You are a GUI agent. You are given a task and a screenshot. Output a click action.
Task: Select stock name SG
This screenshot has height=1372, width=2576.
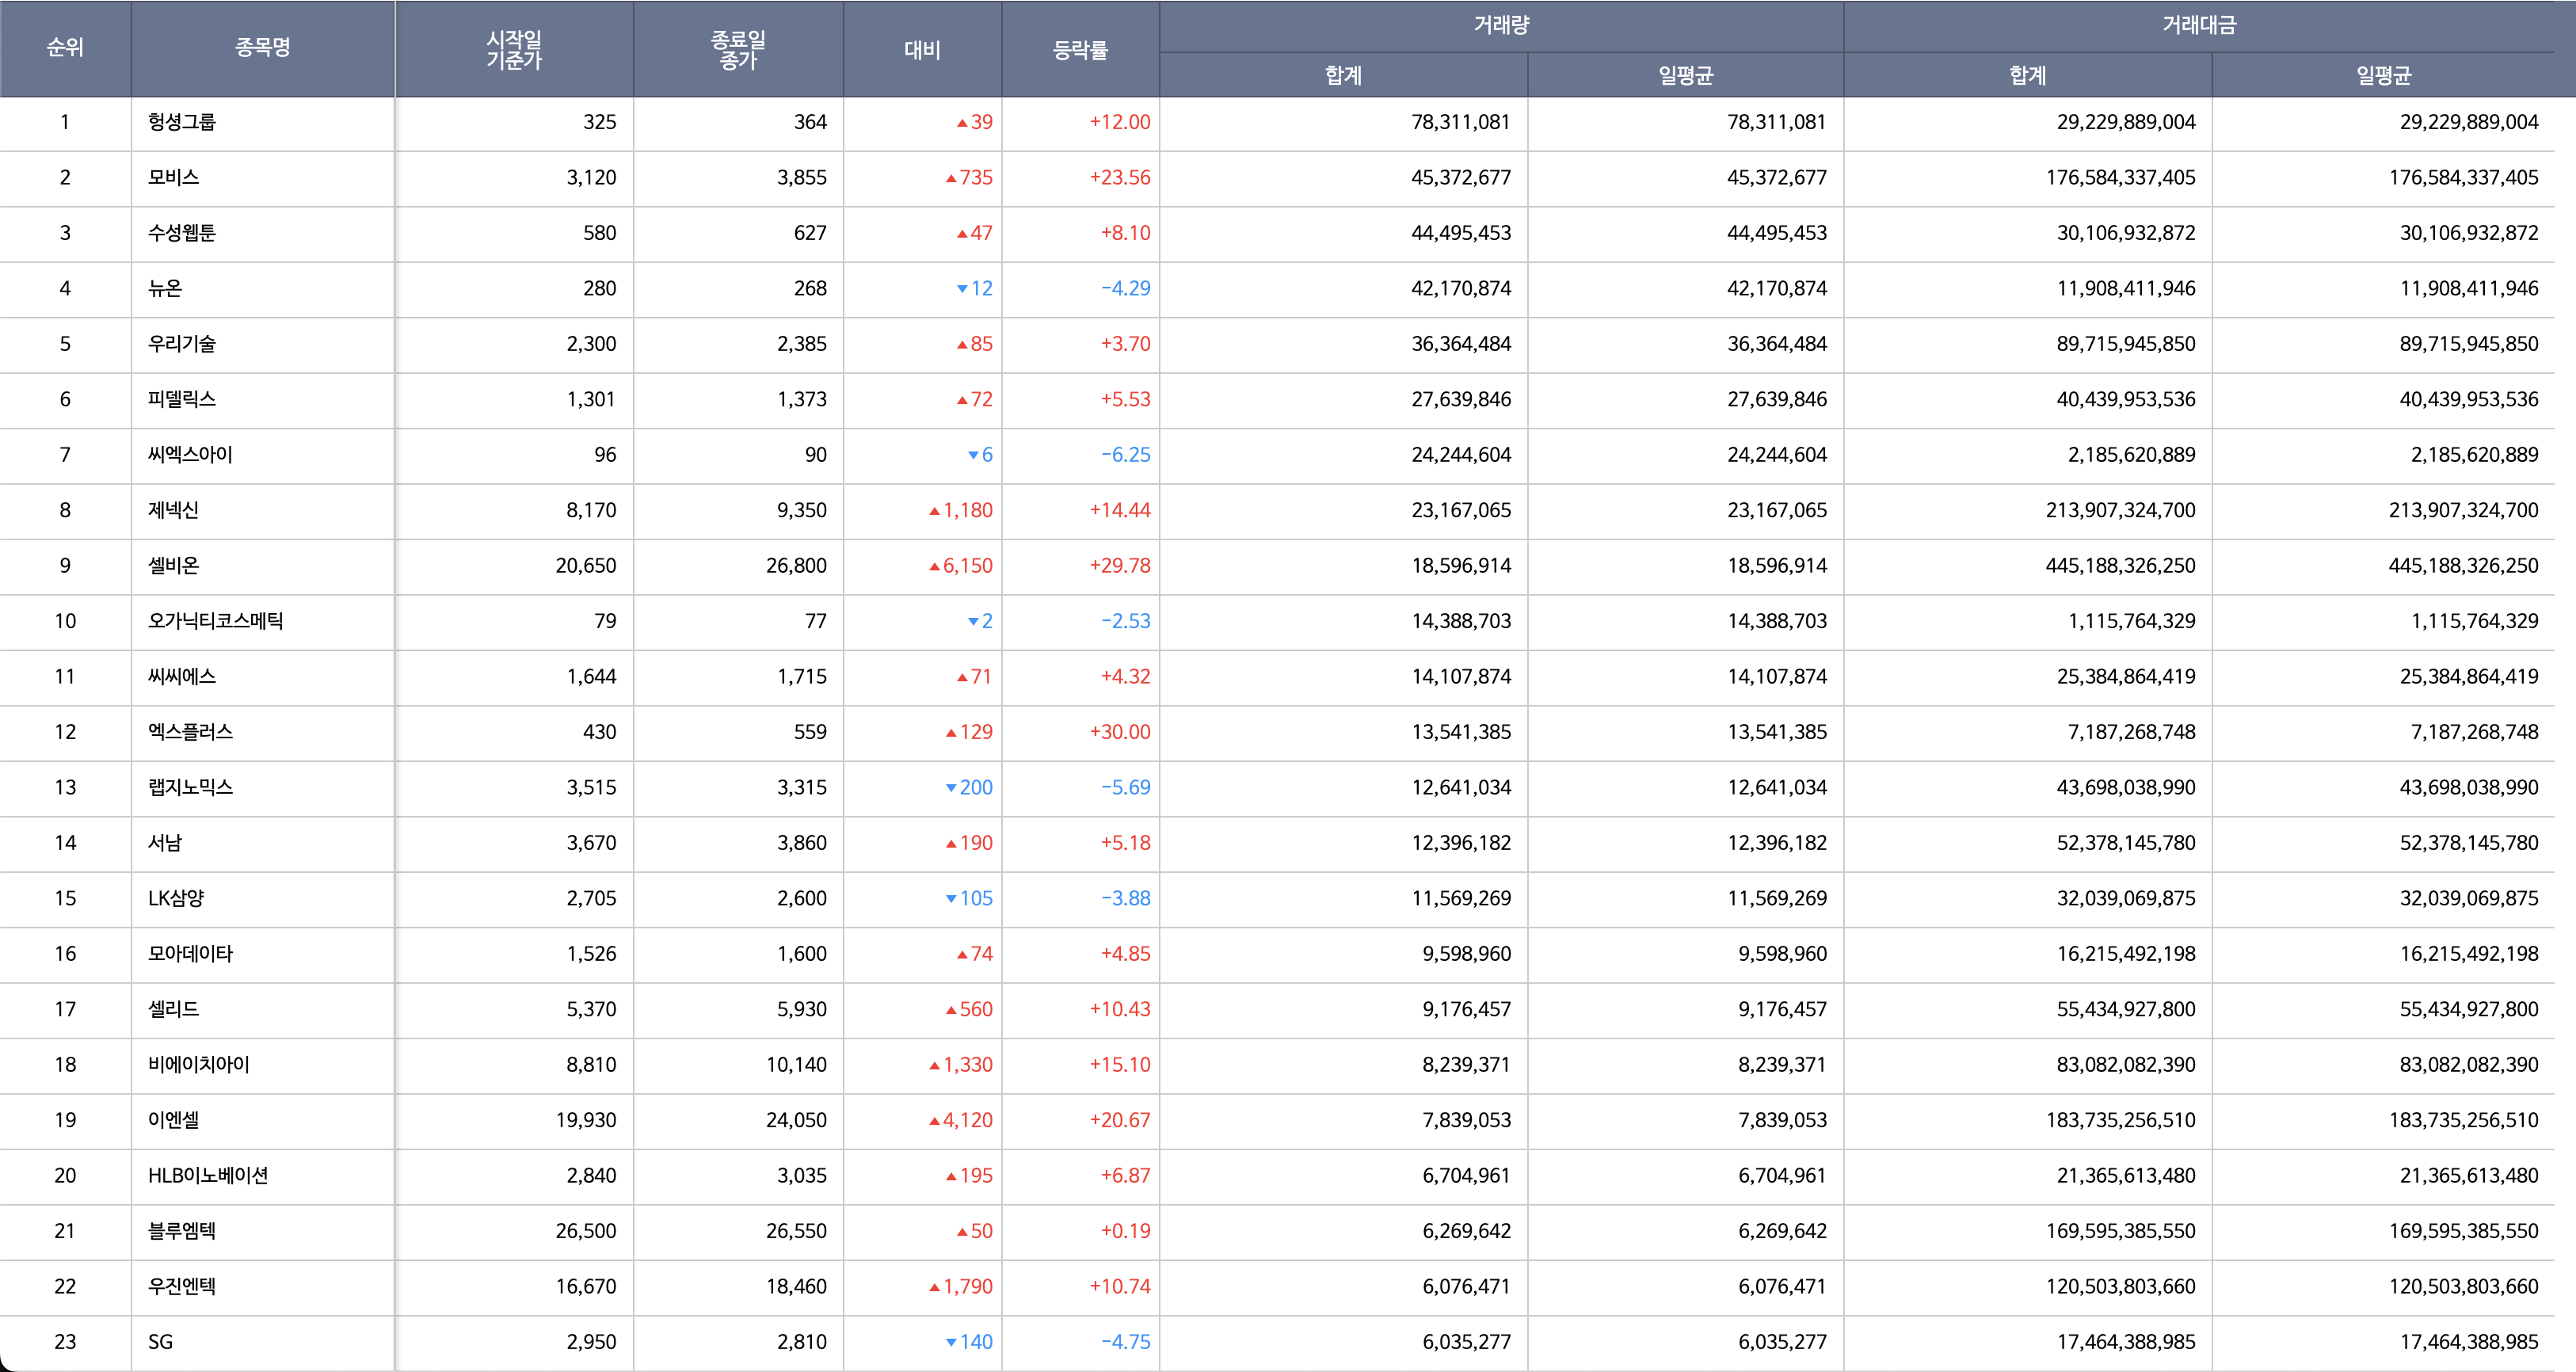click(x=161, y=1342)
